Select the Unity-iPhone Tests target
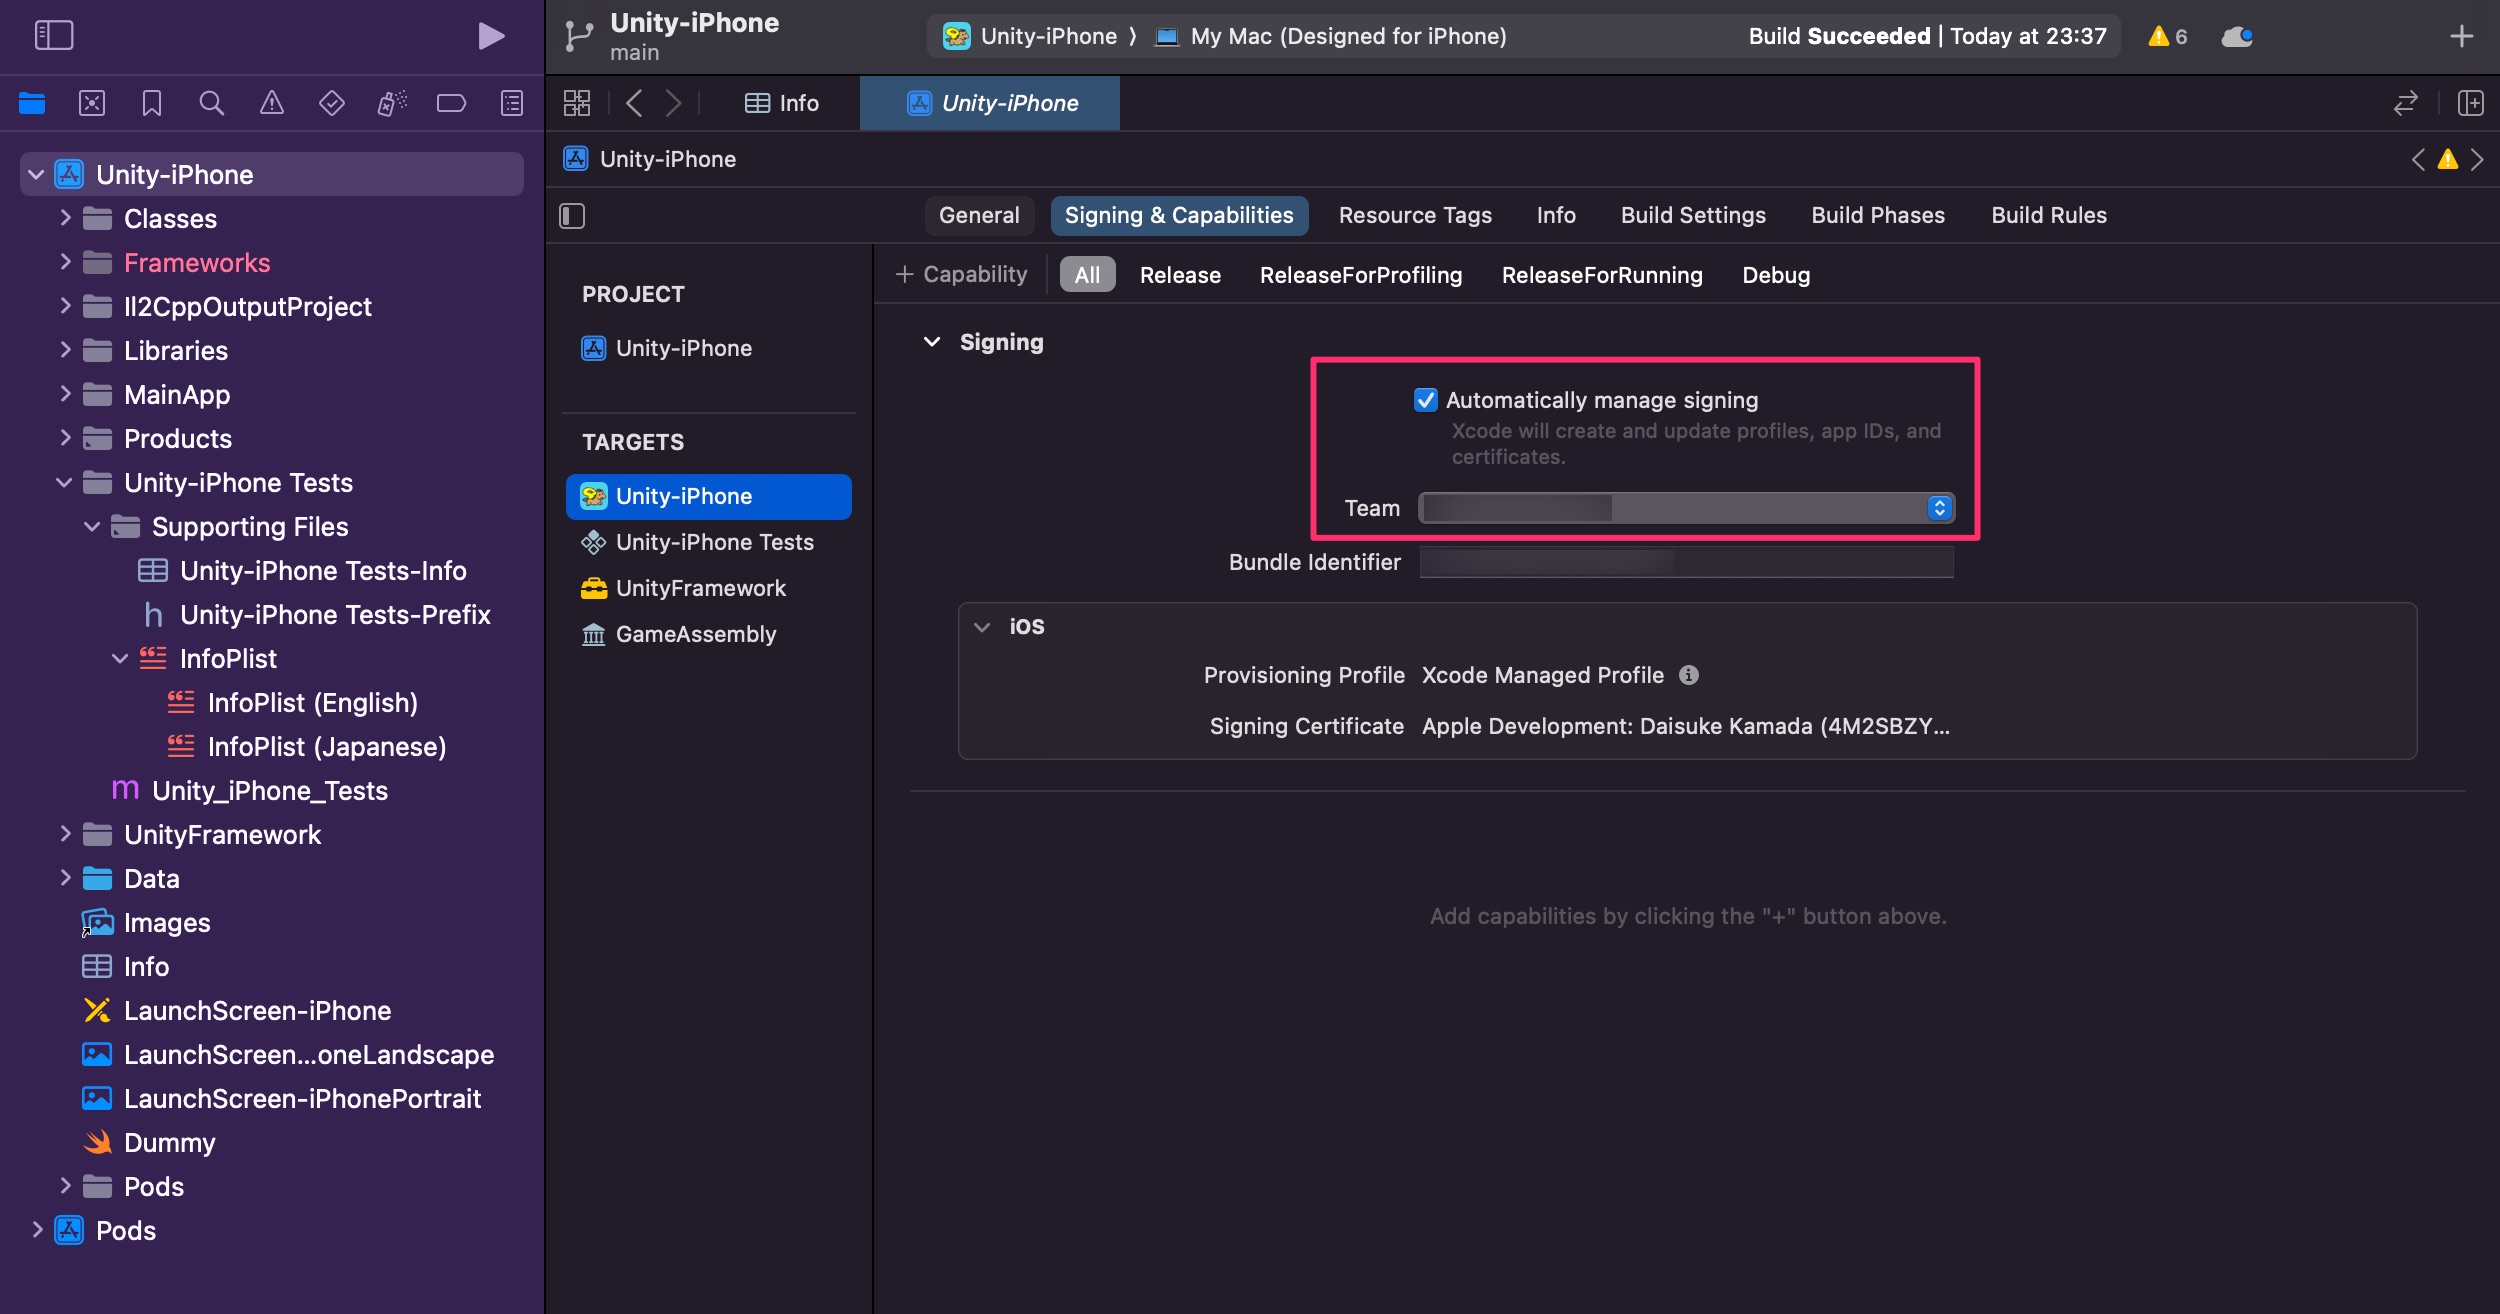The height and width of the screenshot is (1314, 2500). [x=708, y=542]
